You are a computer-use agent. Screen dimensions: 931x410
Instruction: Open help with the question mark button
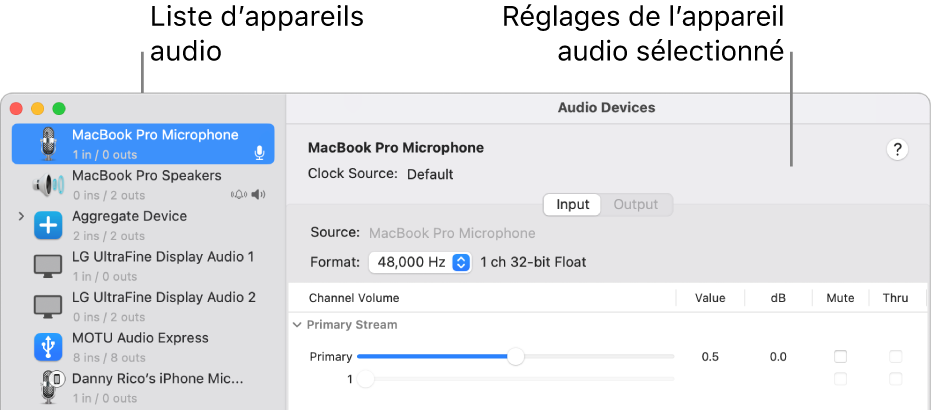(x=897, y=150)
